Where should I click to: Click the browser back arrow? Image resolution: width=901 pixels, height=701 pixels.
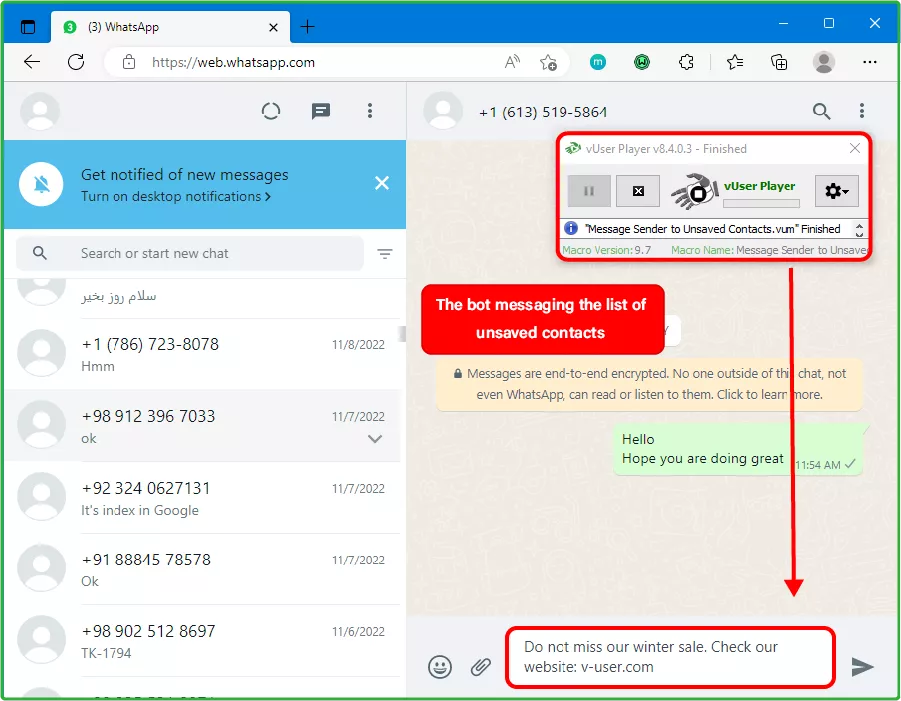click(x=32, y=62)
